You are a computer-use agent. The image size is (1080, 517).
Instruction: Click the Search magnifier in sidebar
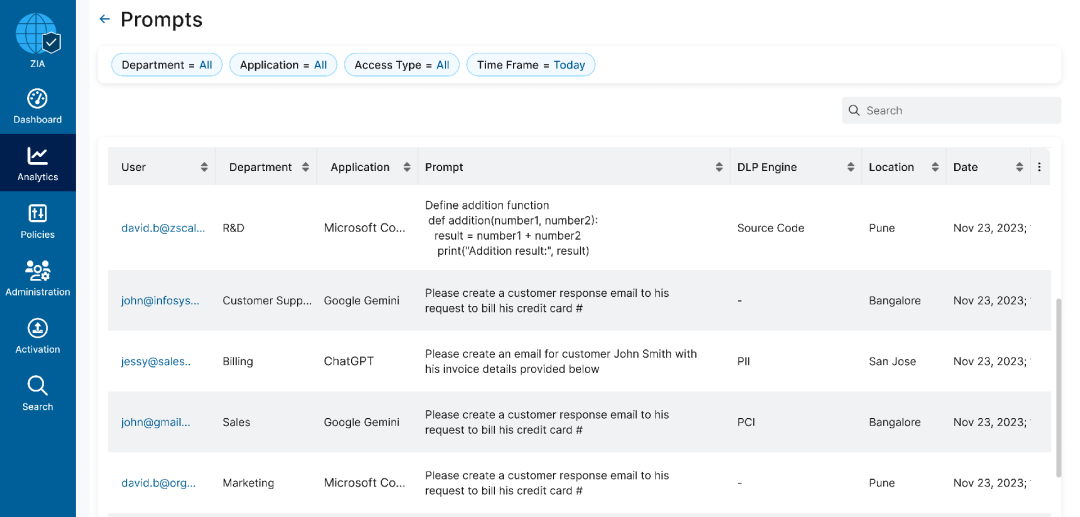click(37, 386)
